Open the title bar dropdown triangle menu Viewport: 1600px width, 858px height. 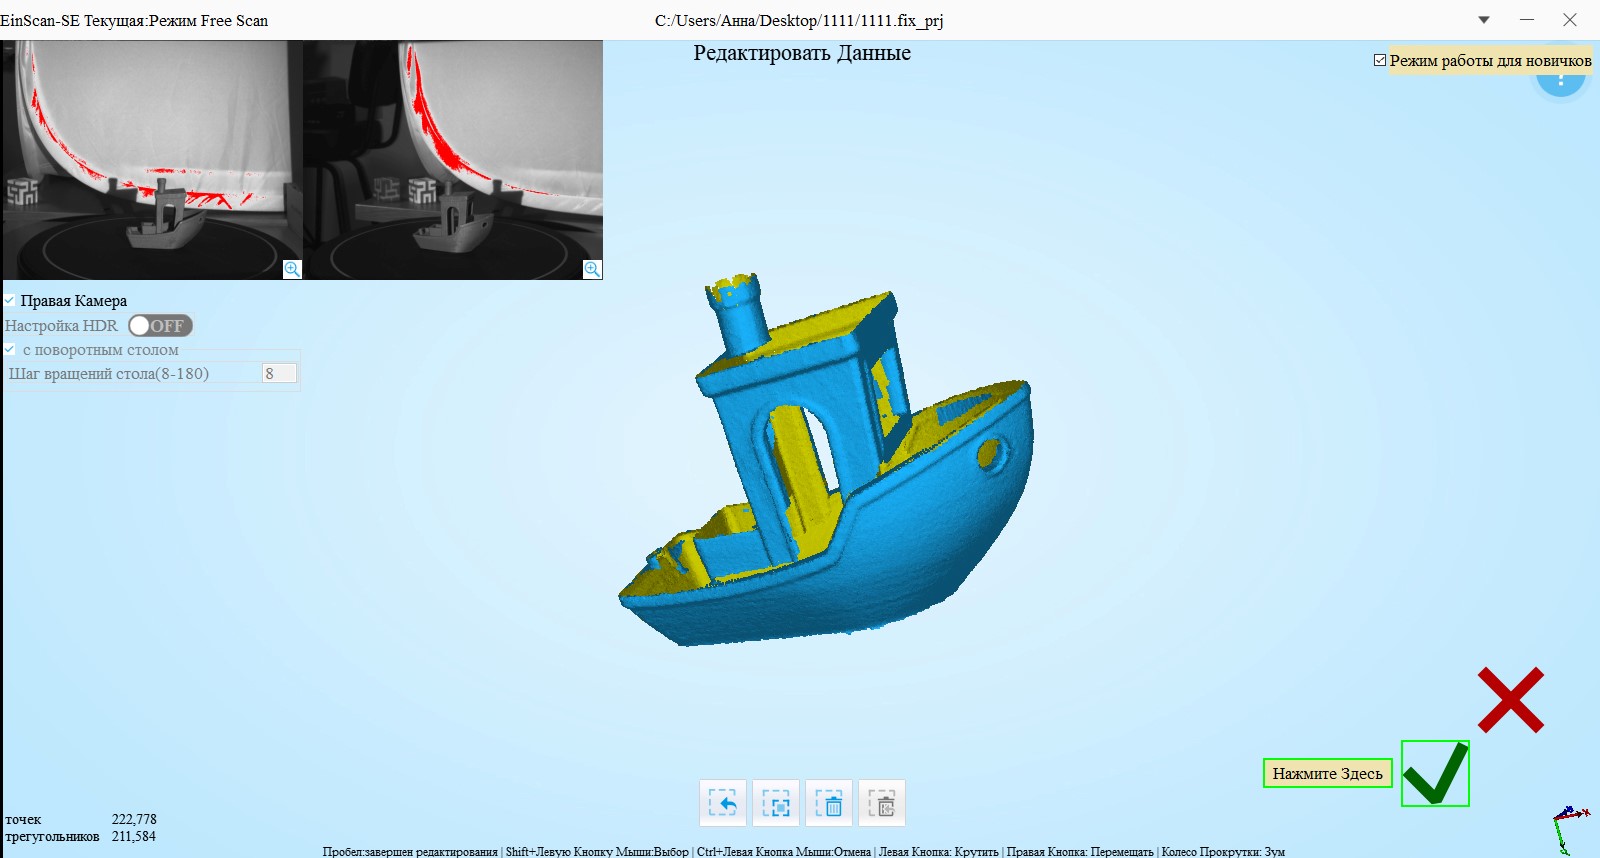tap(1484, 20)
